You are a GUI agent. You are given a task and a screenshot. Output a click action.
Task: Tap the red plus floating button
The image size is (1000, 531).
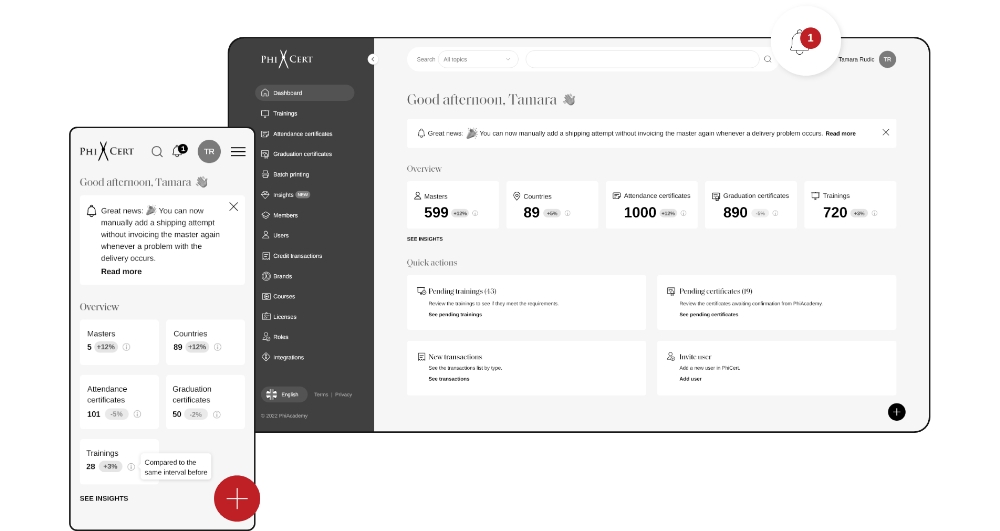point(237,498)
